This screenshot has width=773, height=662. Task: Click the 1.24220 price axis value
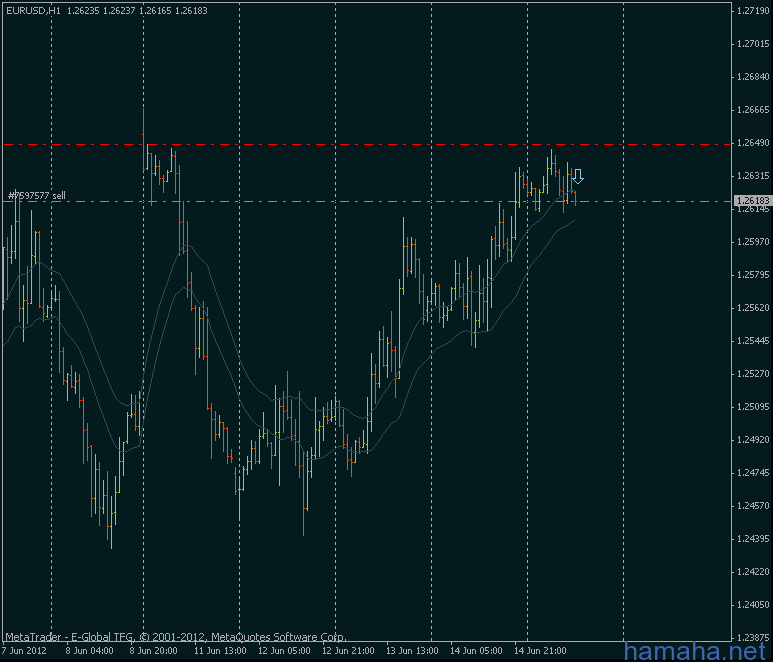(x=753, y=572)
